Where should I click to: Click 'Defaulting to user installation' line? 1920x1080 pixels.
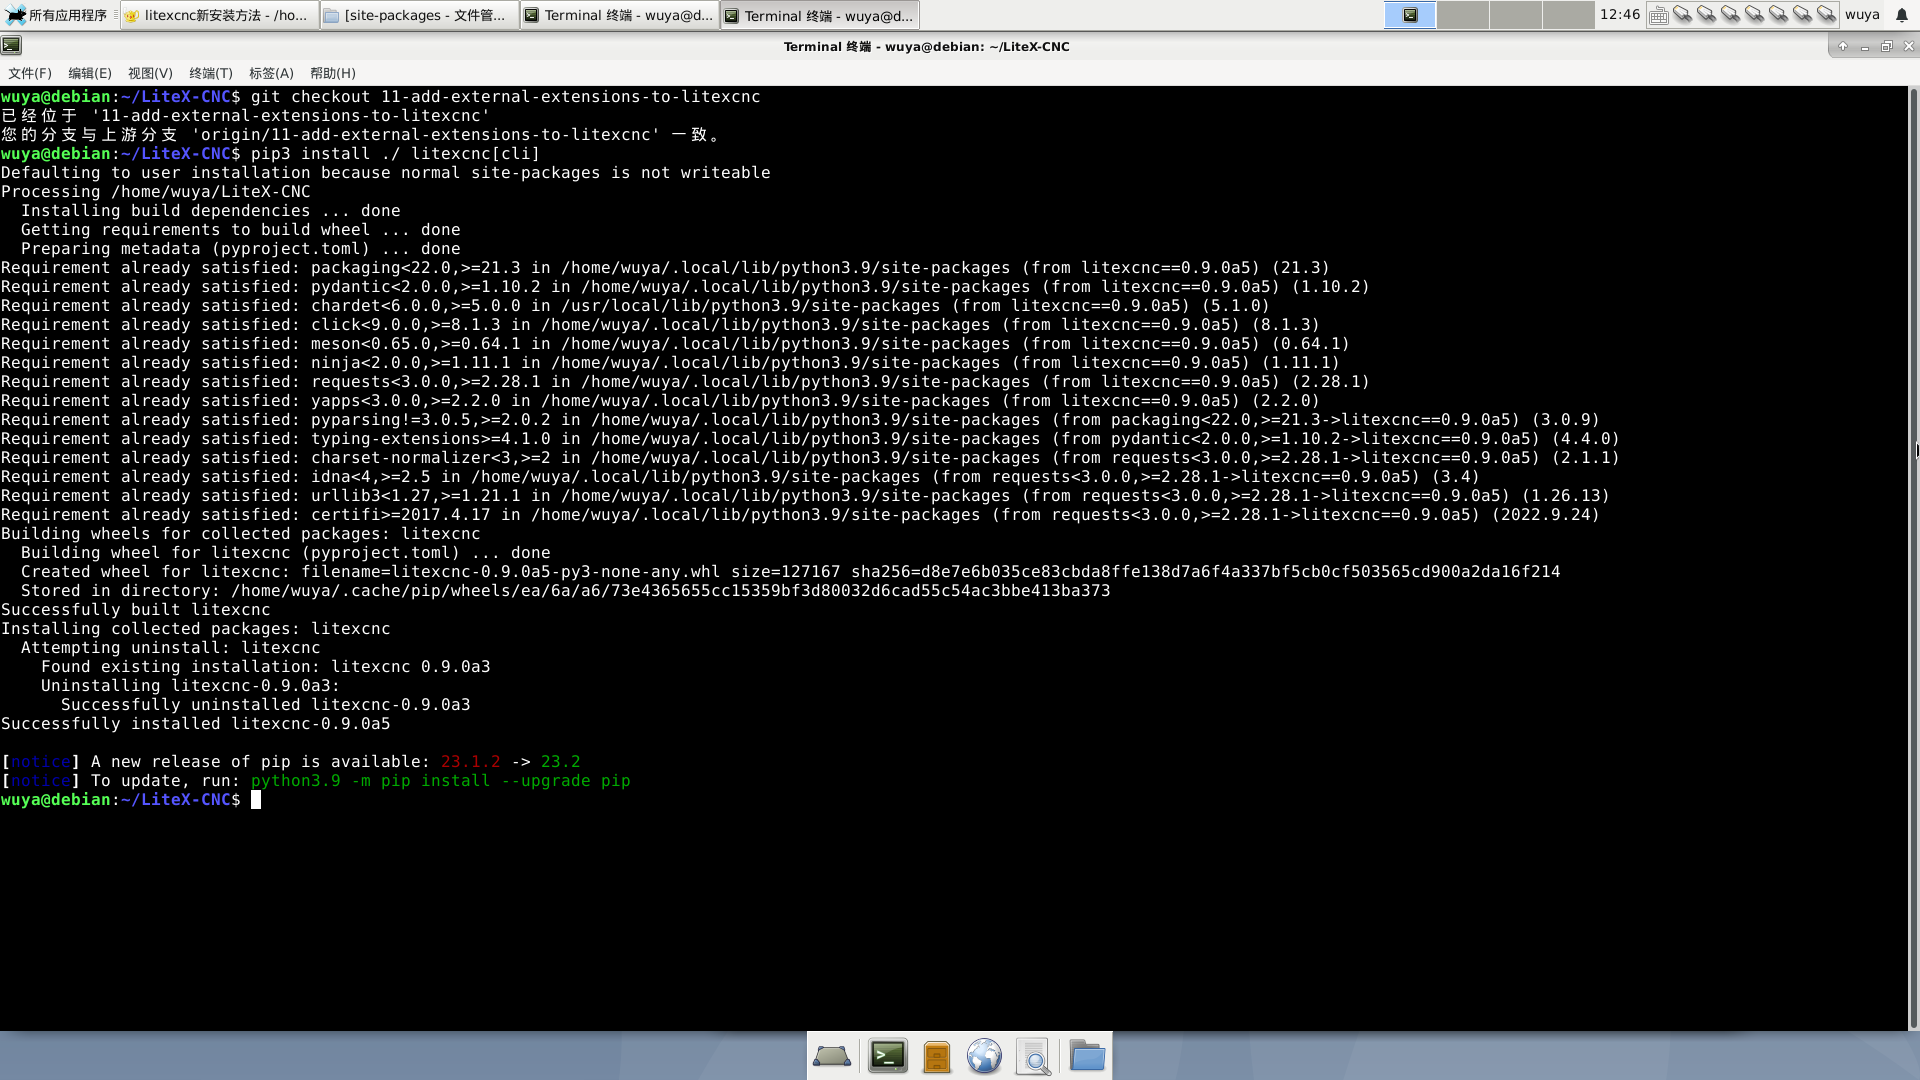pos(386,173)
